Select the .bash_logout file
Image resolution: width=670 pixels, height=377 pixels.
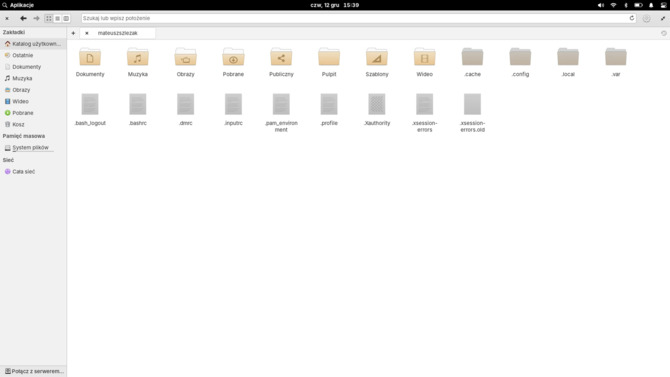click(90, 104)
